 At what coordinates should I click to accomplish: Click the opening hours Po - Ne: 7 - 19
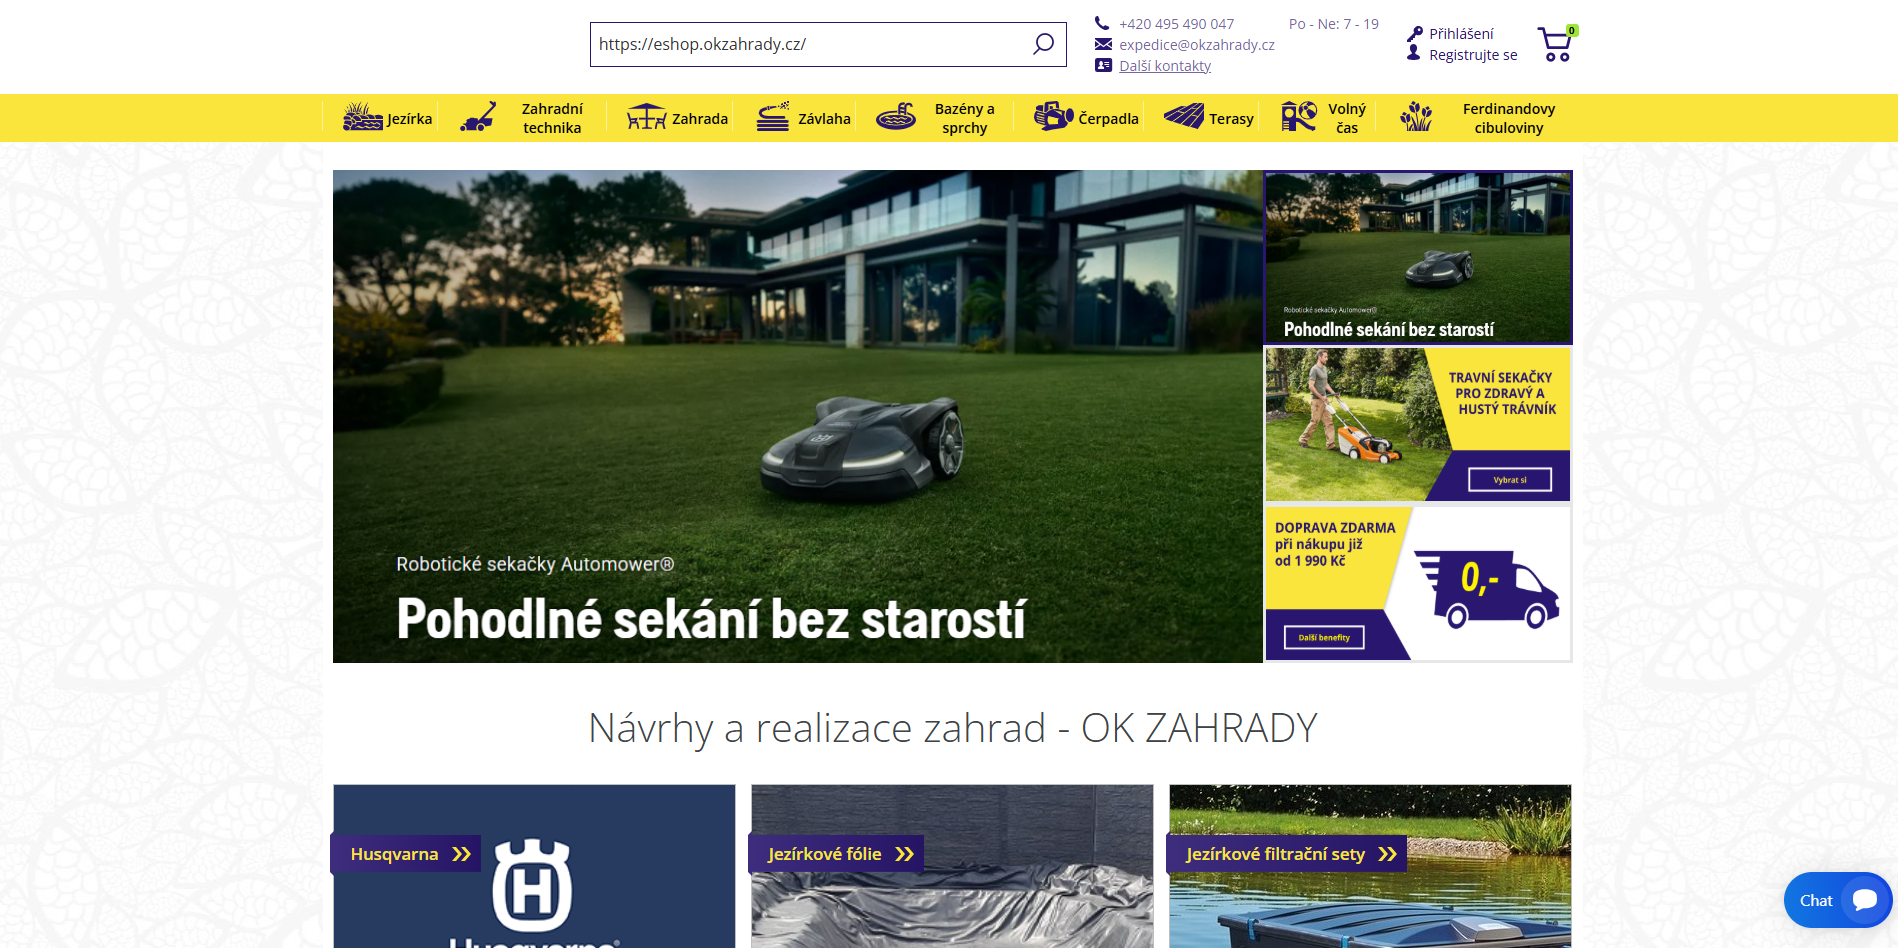[x=1333, y=24]
